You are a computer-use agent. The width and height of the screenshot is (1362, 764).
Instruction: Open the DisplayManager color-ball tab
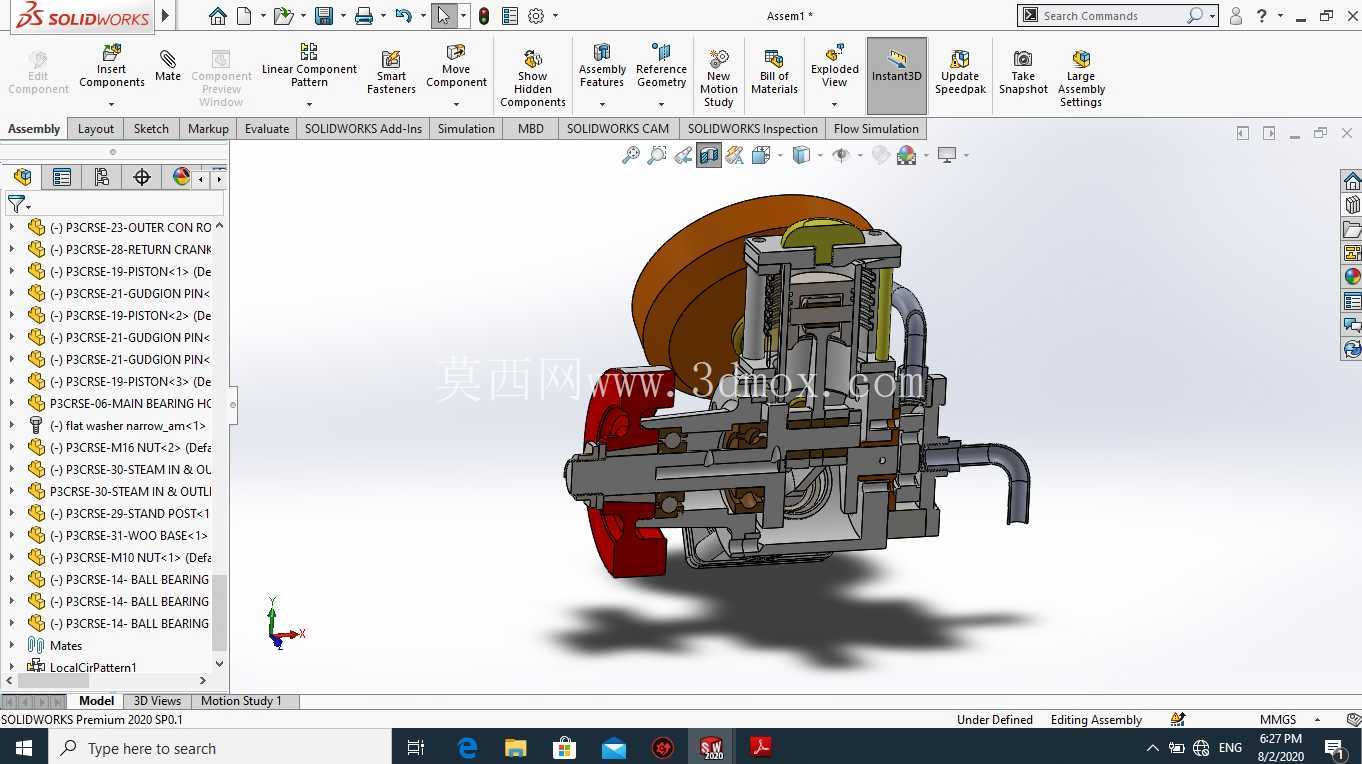(x=181, y=177)
